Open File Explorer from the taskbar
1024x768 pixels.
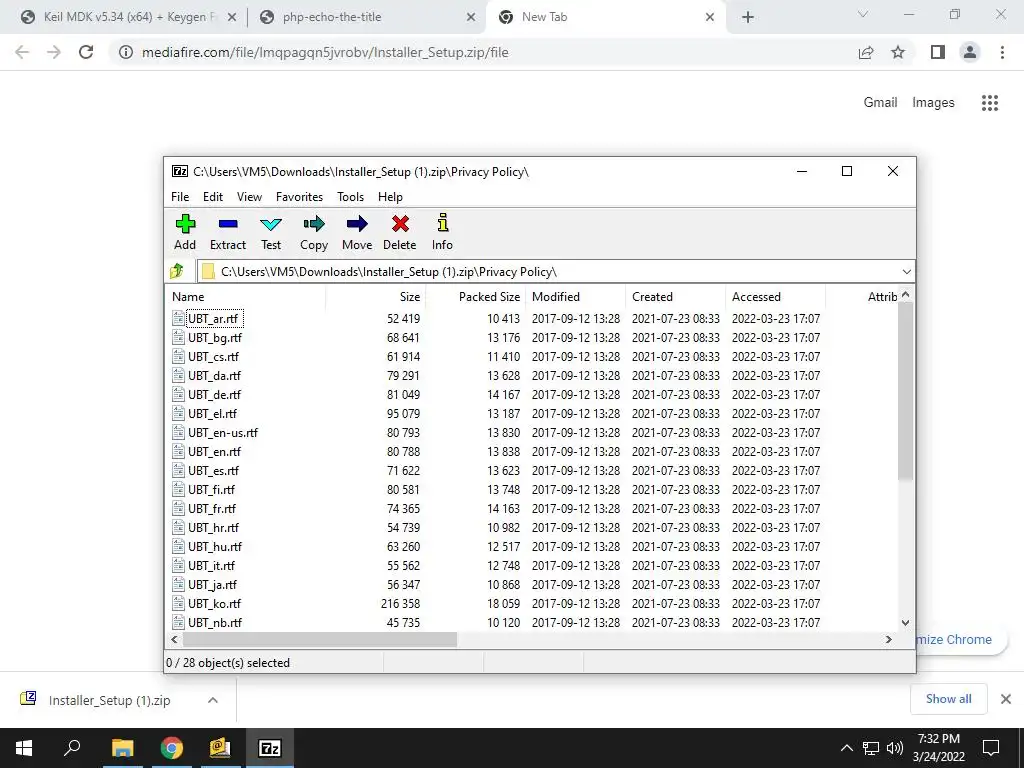[122, 748]
